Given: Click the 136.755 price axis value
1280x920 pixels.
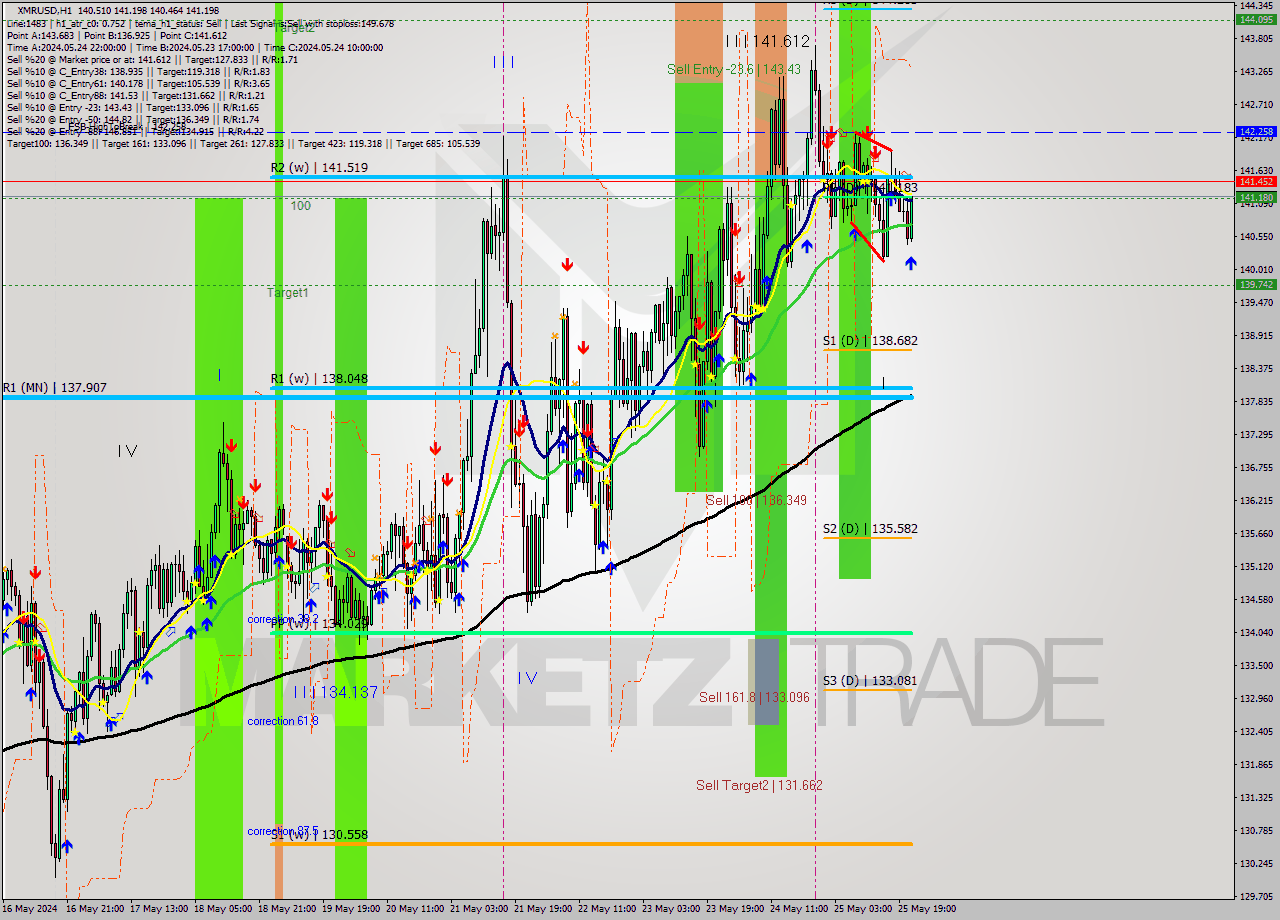Looking at the screenshot, I should pyautogui.click(x=1256, y=467).
